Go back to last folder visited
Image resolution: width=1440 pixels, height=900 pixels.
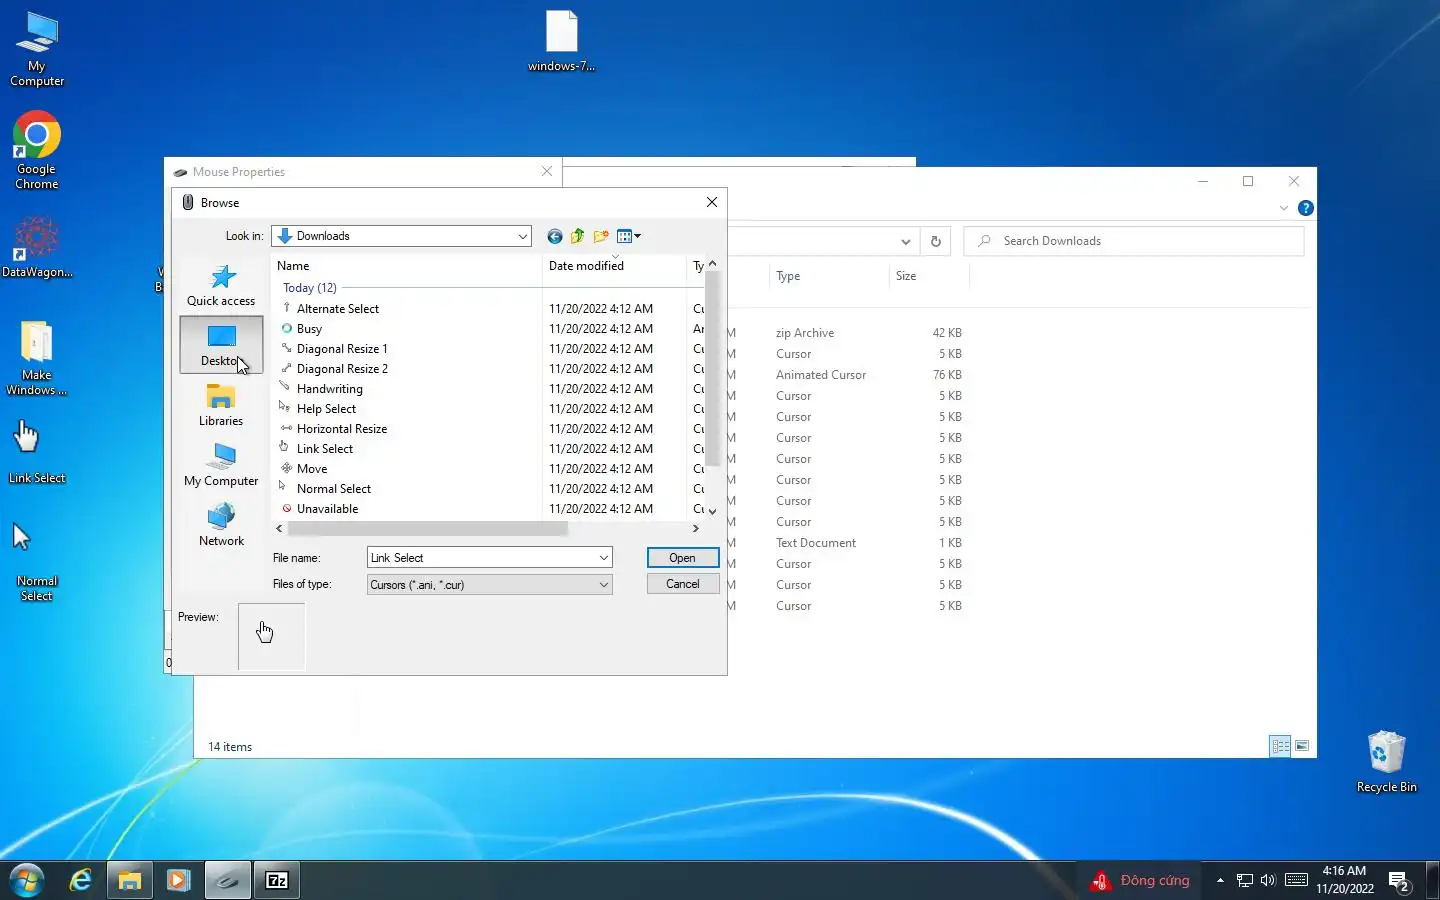pyautogui.click(x=555, y=236)
